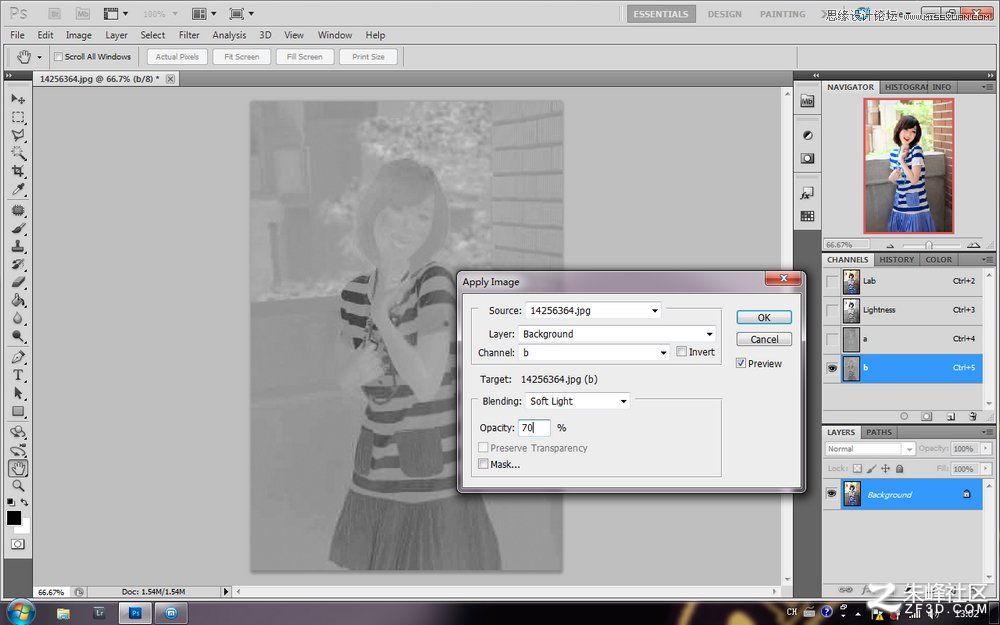
Task: Select the Pen tool
Action: point(18,357)
